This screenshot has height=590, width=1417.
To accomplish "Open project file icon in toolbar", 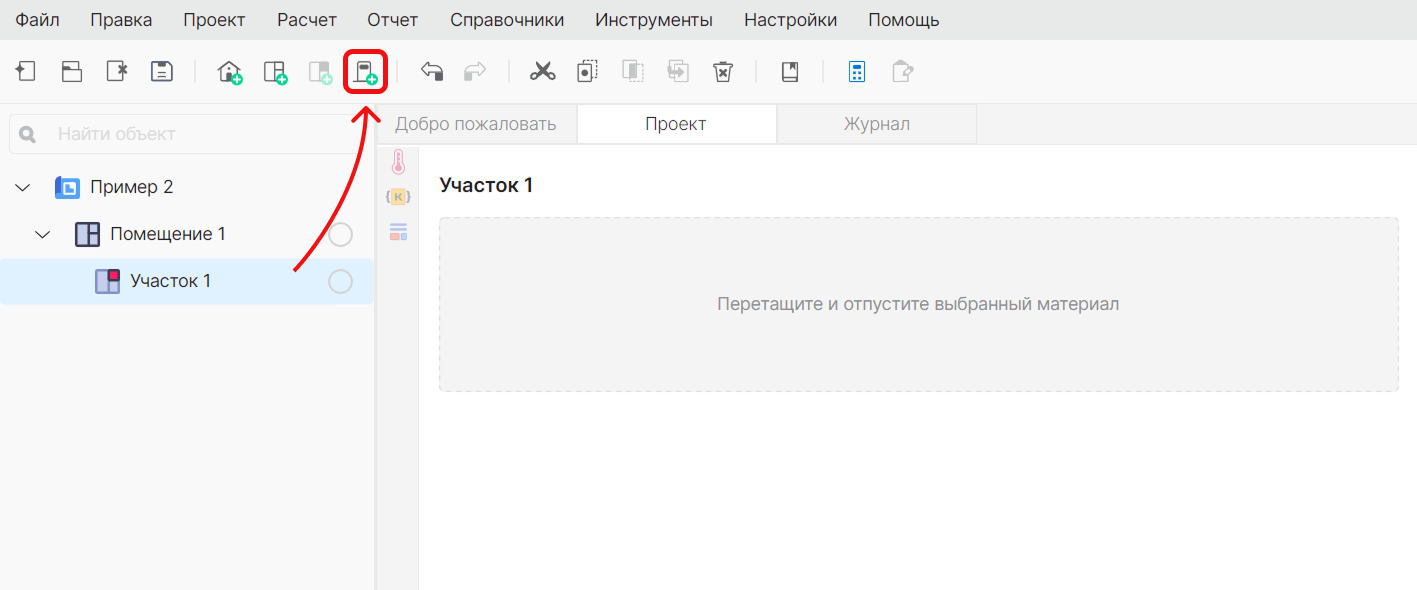I will point(72,72).
